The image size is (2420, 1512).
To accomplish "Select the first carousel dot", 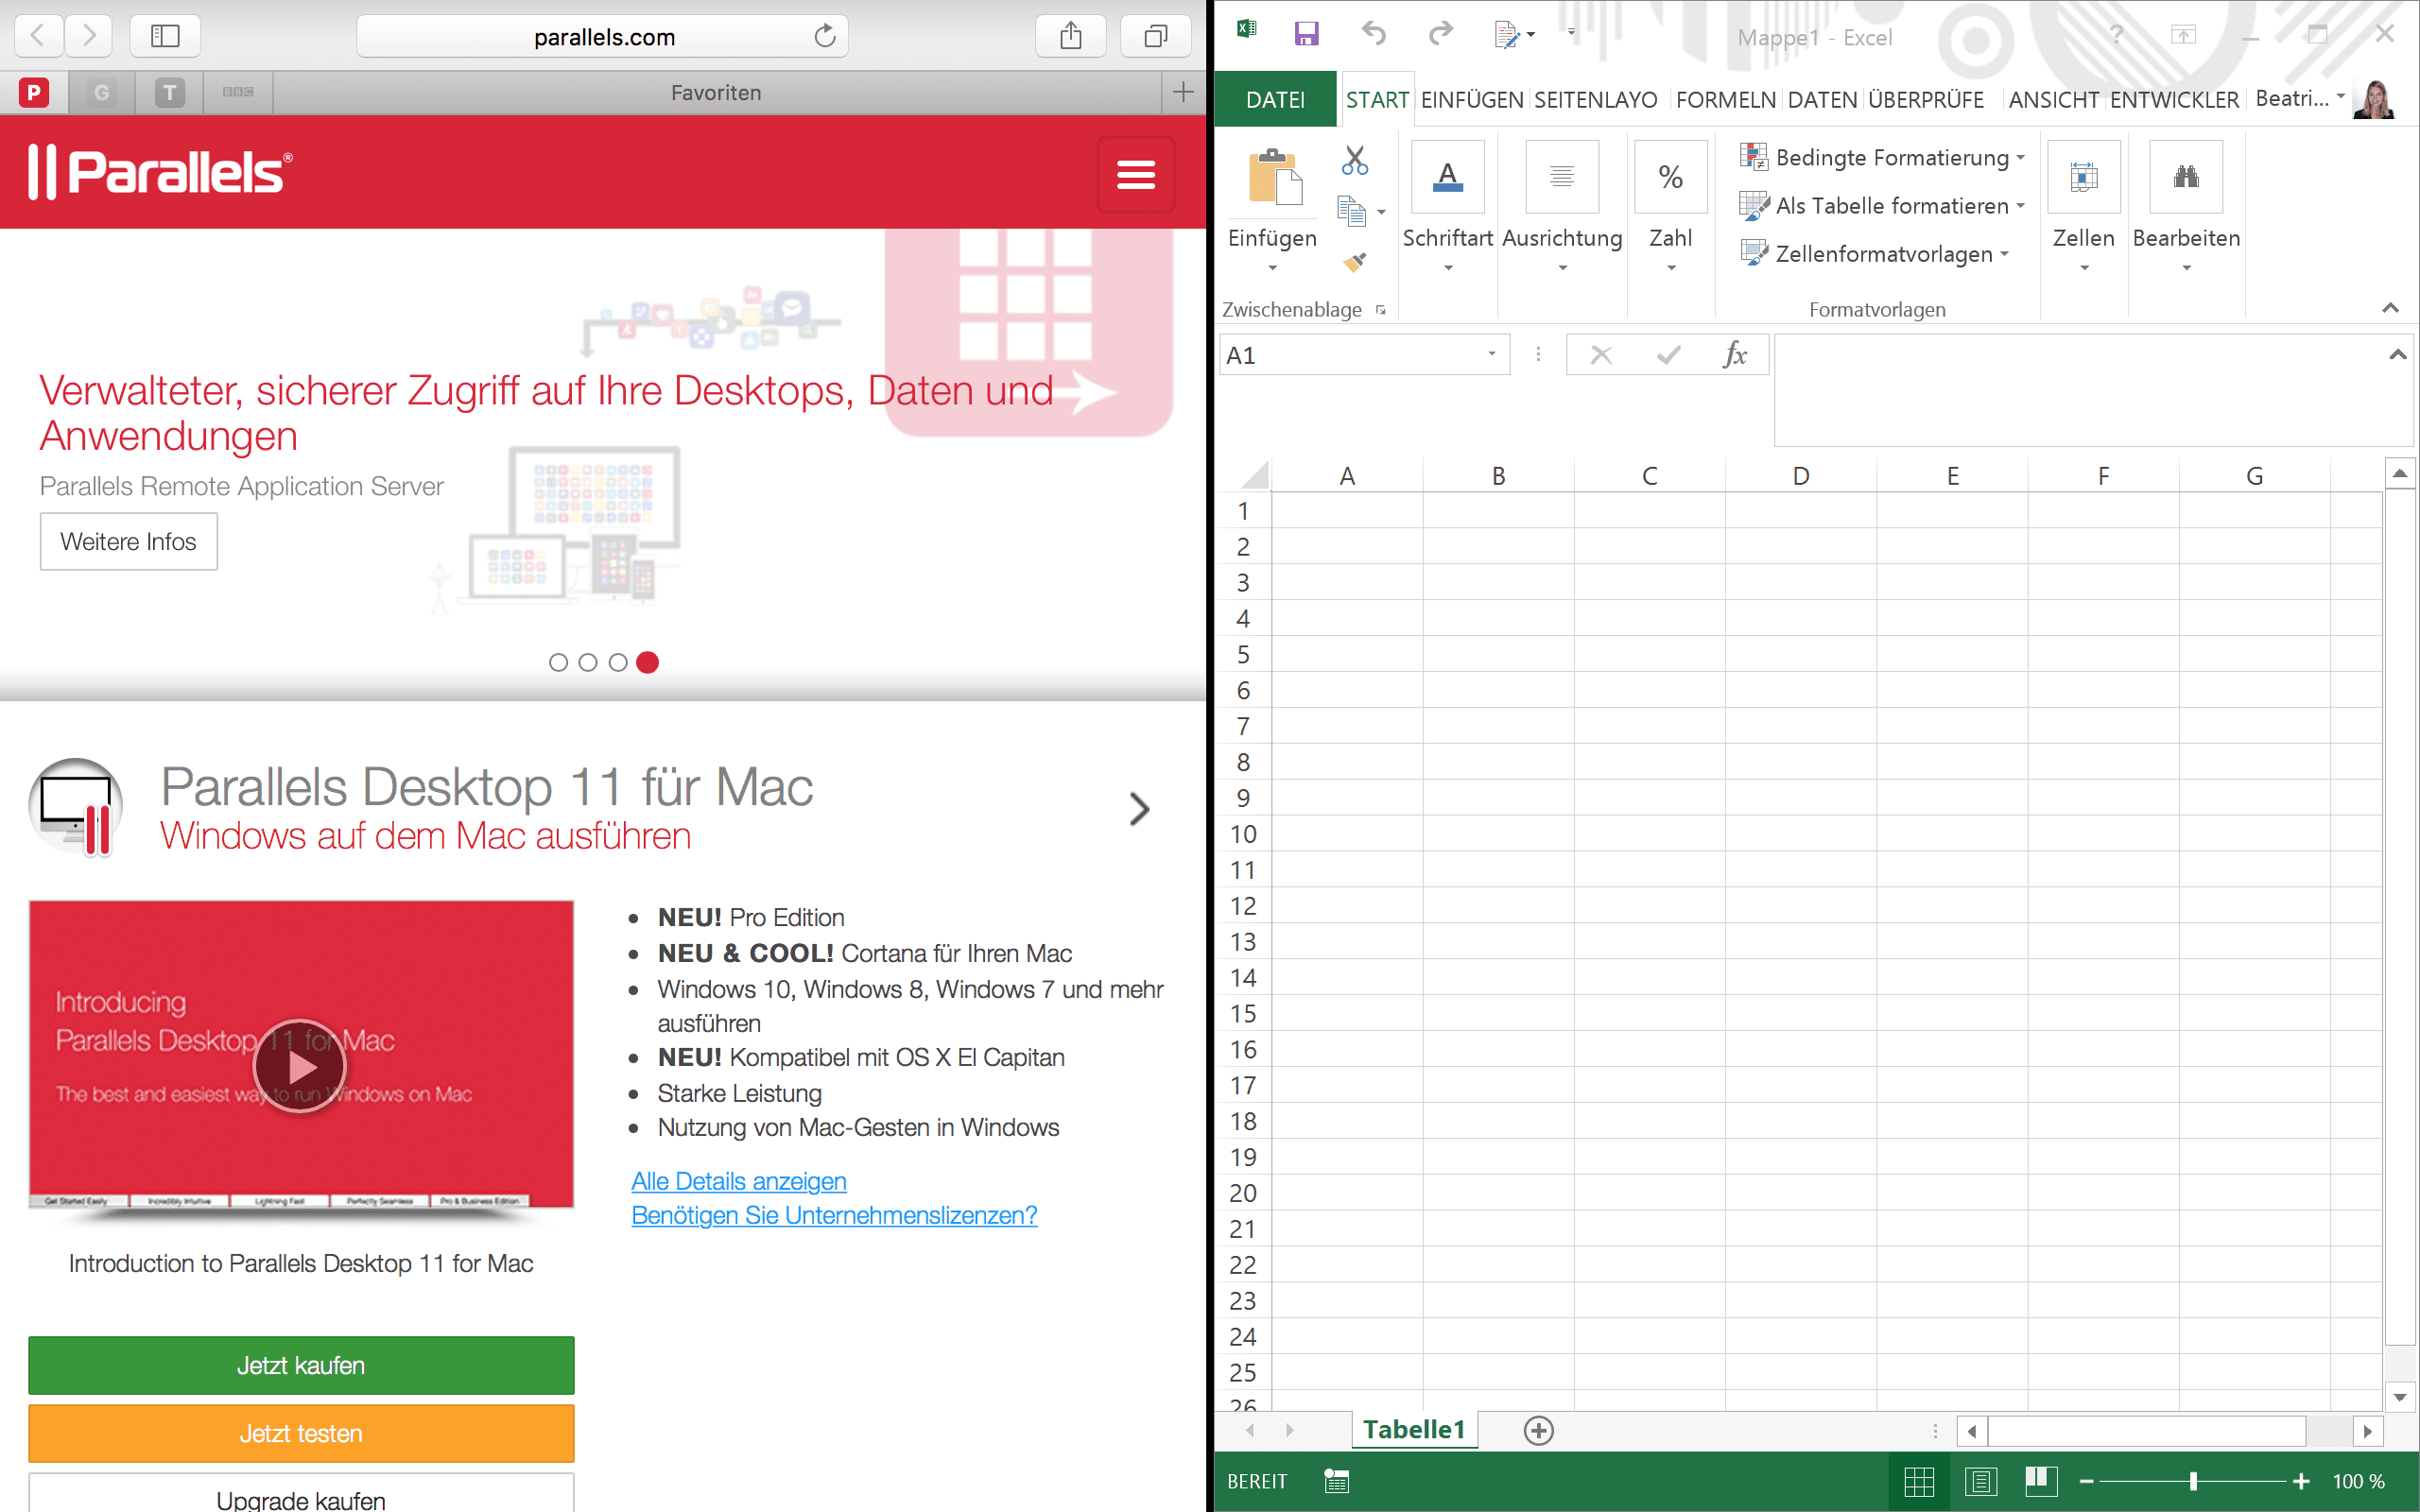I will point(559,663).
